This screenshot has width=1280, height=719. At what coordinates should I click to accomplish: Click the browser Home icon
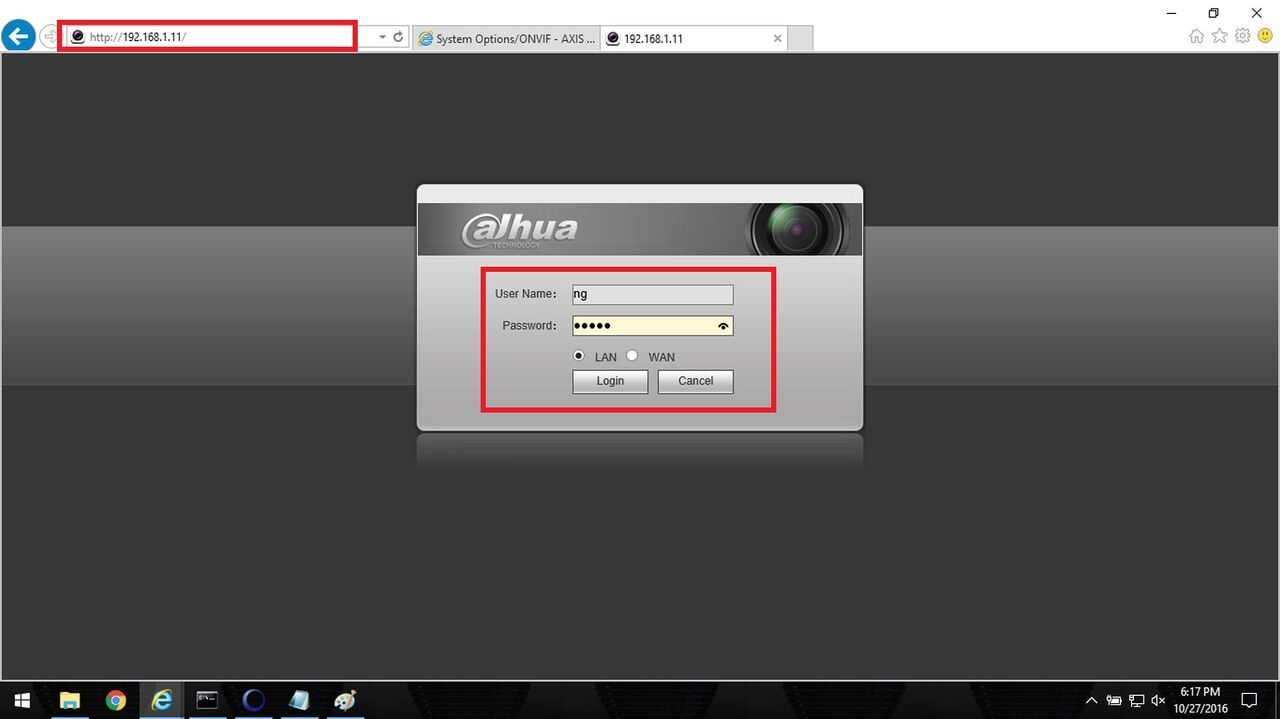(1197, 36)
